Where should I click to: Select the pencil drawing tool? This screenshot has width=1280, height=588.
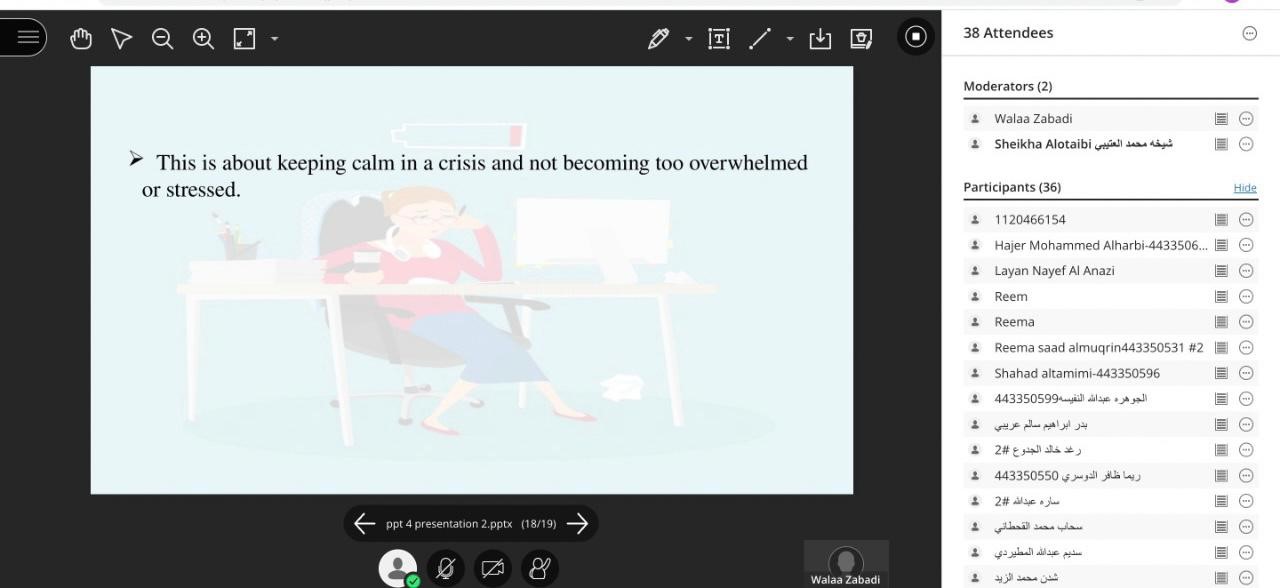tap(658, 38)
